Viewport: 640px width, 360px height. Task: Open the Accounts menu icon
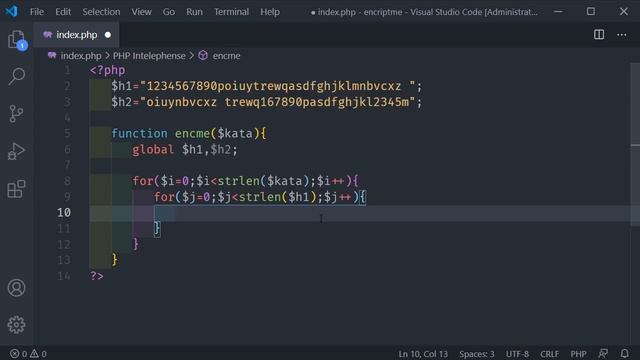(x=17, y=288)
